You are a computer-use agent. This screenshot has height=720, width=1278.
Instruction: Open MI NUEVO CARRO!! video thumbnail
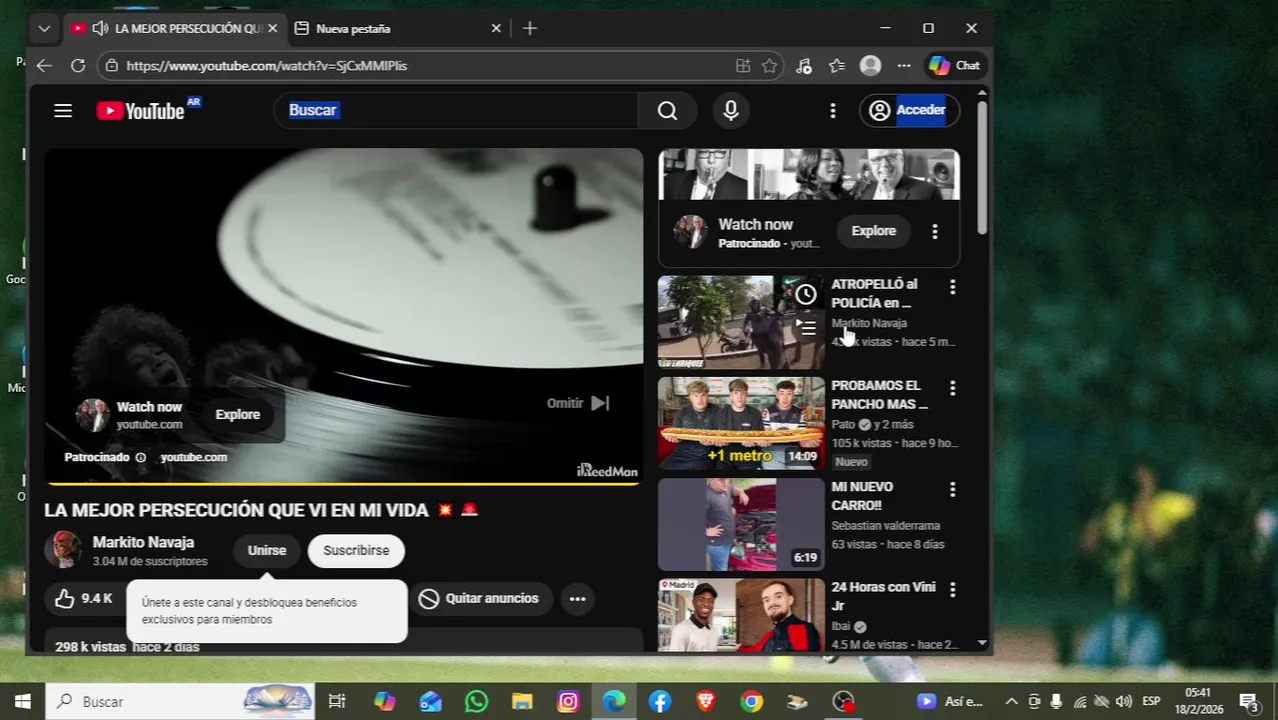coord(741,525)
